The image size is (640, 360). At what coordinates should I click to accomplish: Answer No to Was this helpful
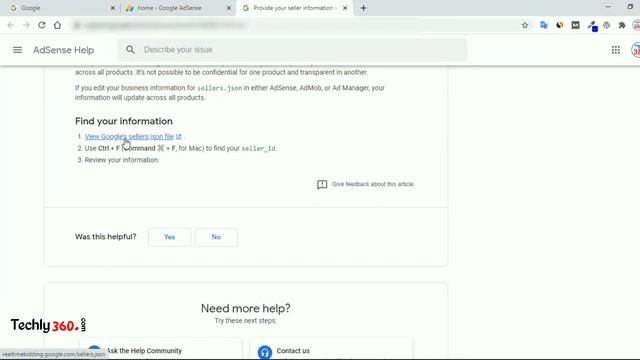tap(216, 237)
